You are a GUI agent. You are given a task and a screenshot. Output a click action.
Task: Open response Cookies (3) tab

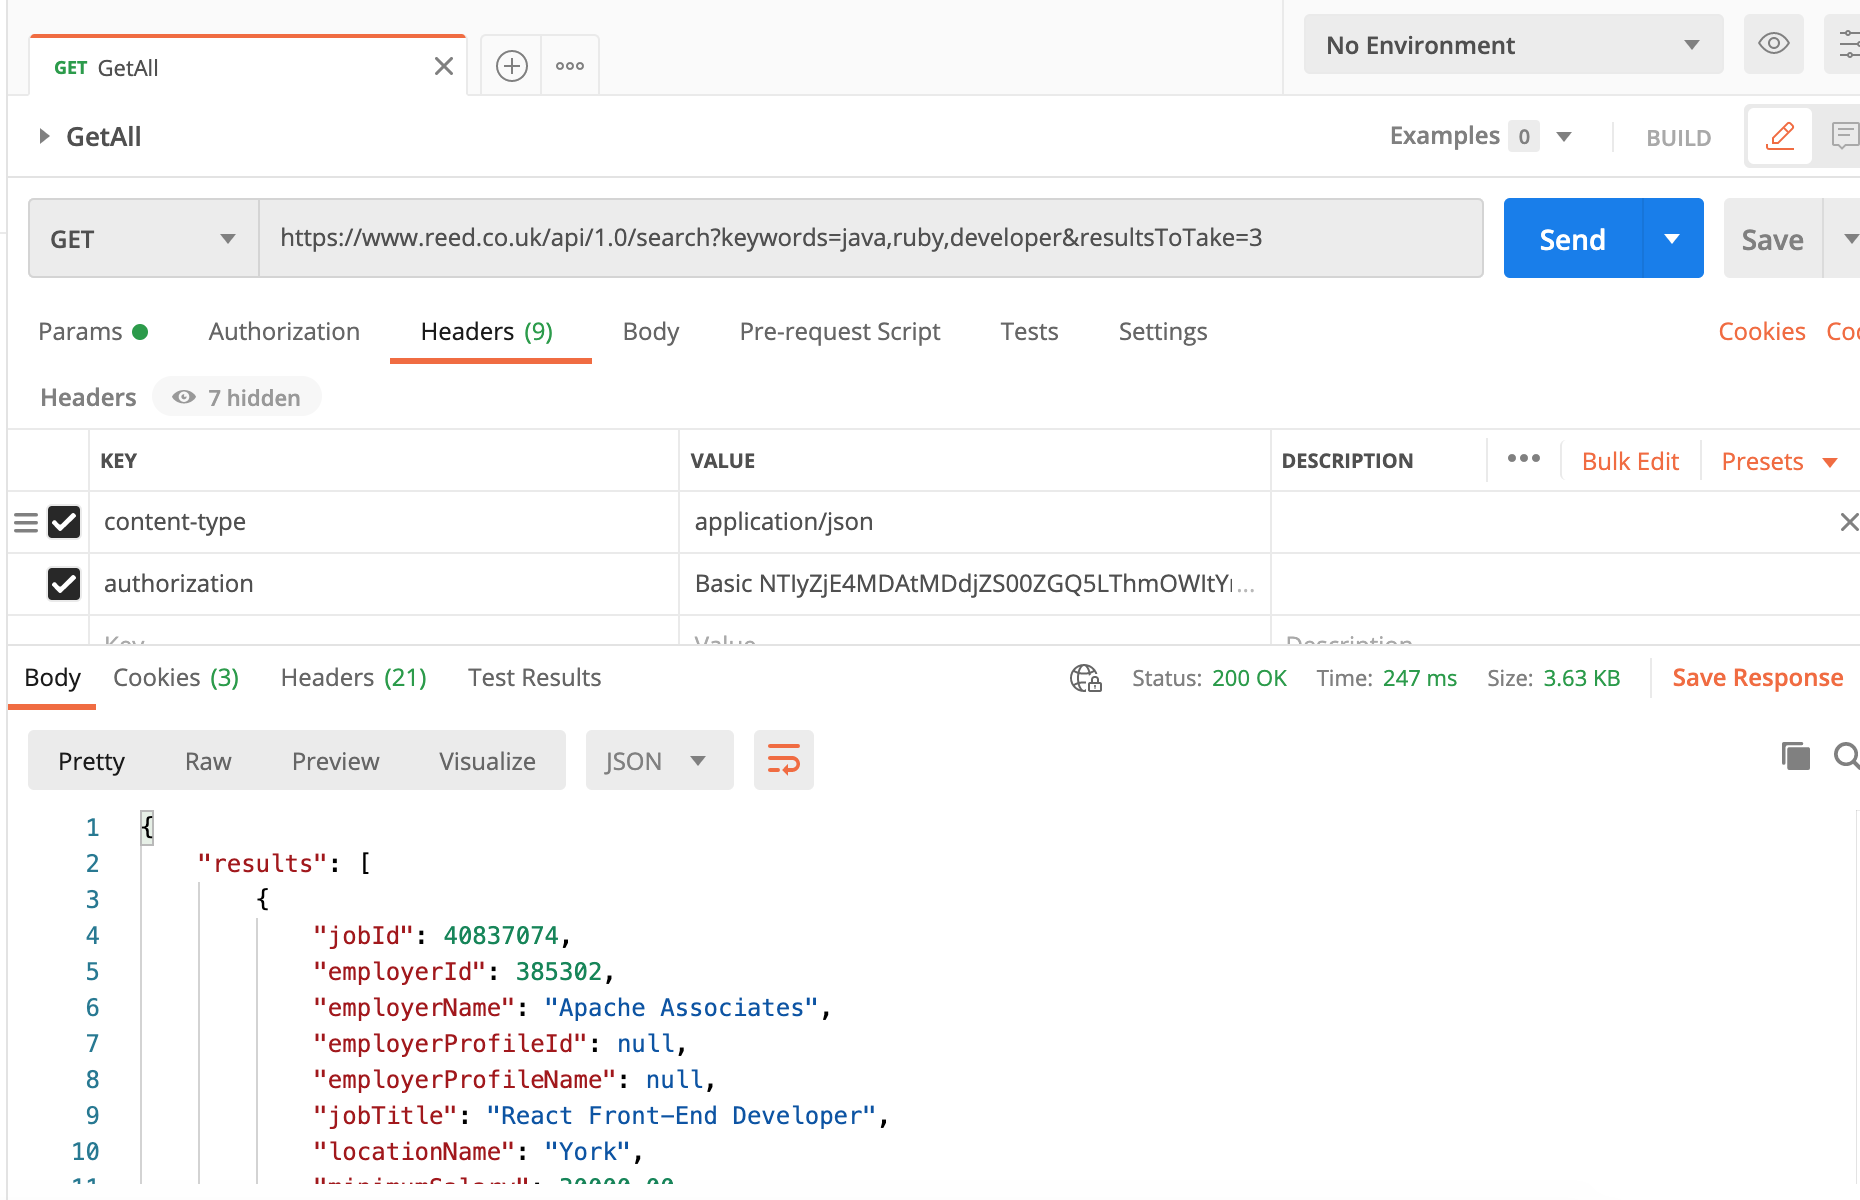point(176,677)
